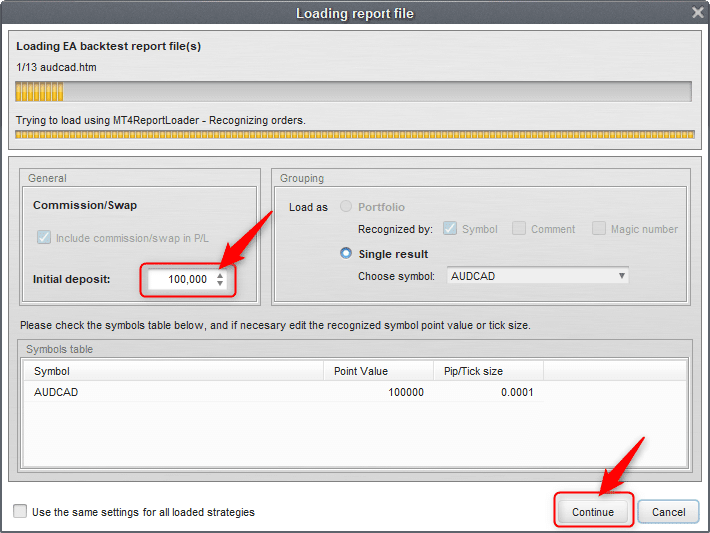710x533 pixels.
Task: Select the Single result radio option
Action: (346, 253)
